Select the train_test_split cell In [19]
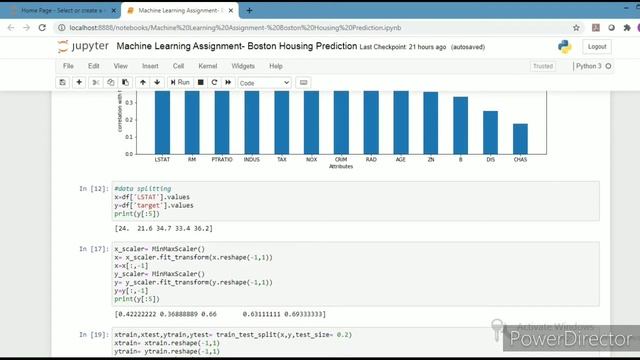 tap(356, 343)
